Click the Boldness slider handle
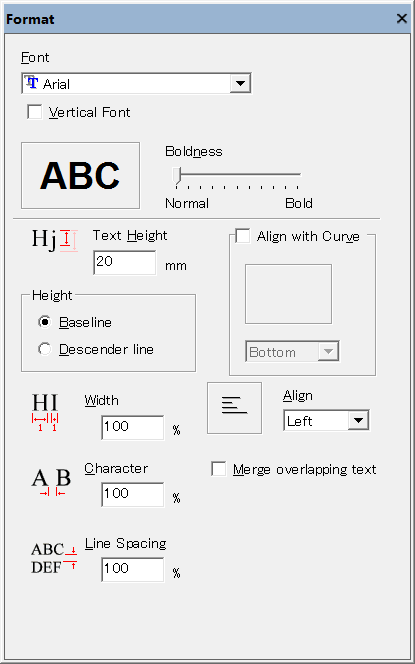The height and width of the screenshot is (664, 415). click(177, 175)
